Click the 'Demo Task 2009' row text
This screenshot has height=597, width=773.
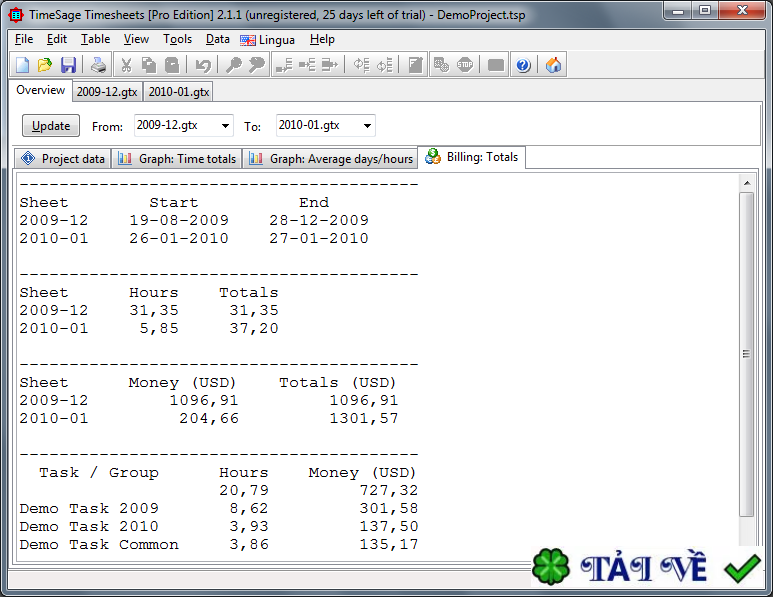89,508
